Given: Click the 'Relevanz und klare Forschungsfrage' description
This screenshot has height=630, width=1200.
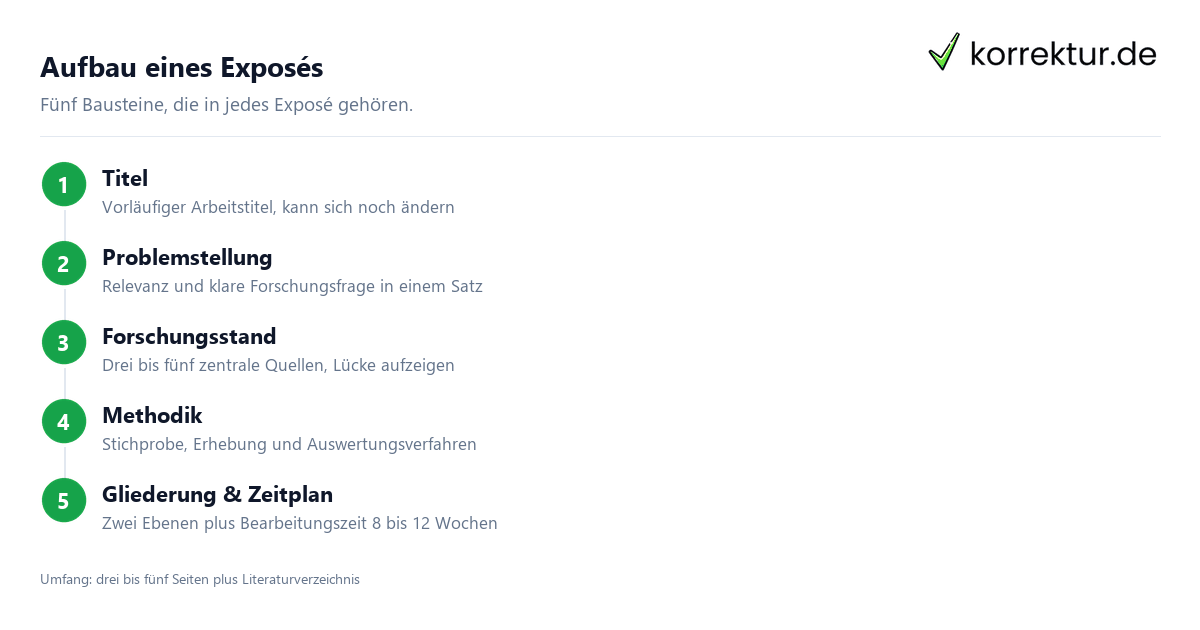Looking at the screenshot, I should click(292, 287).
